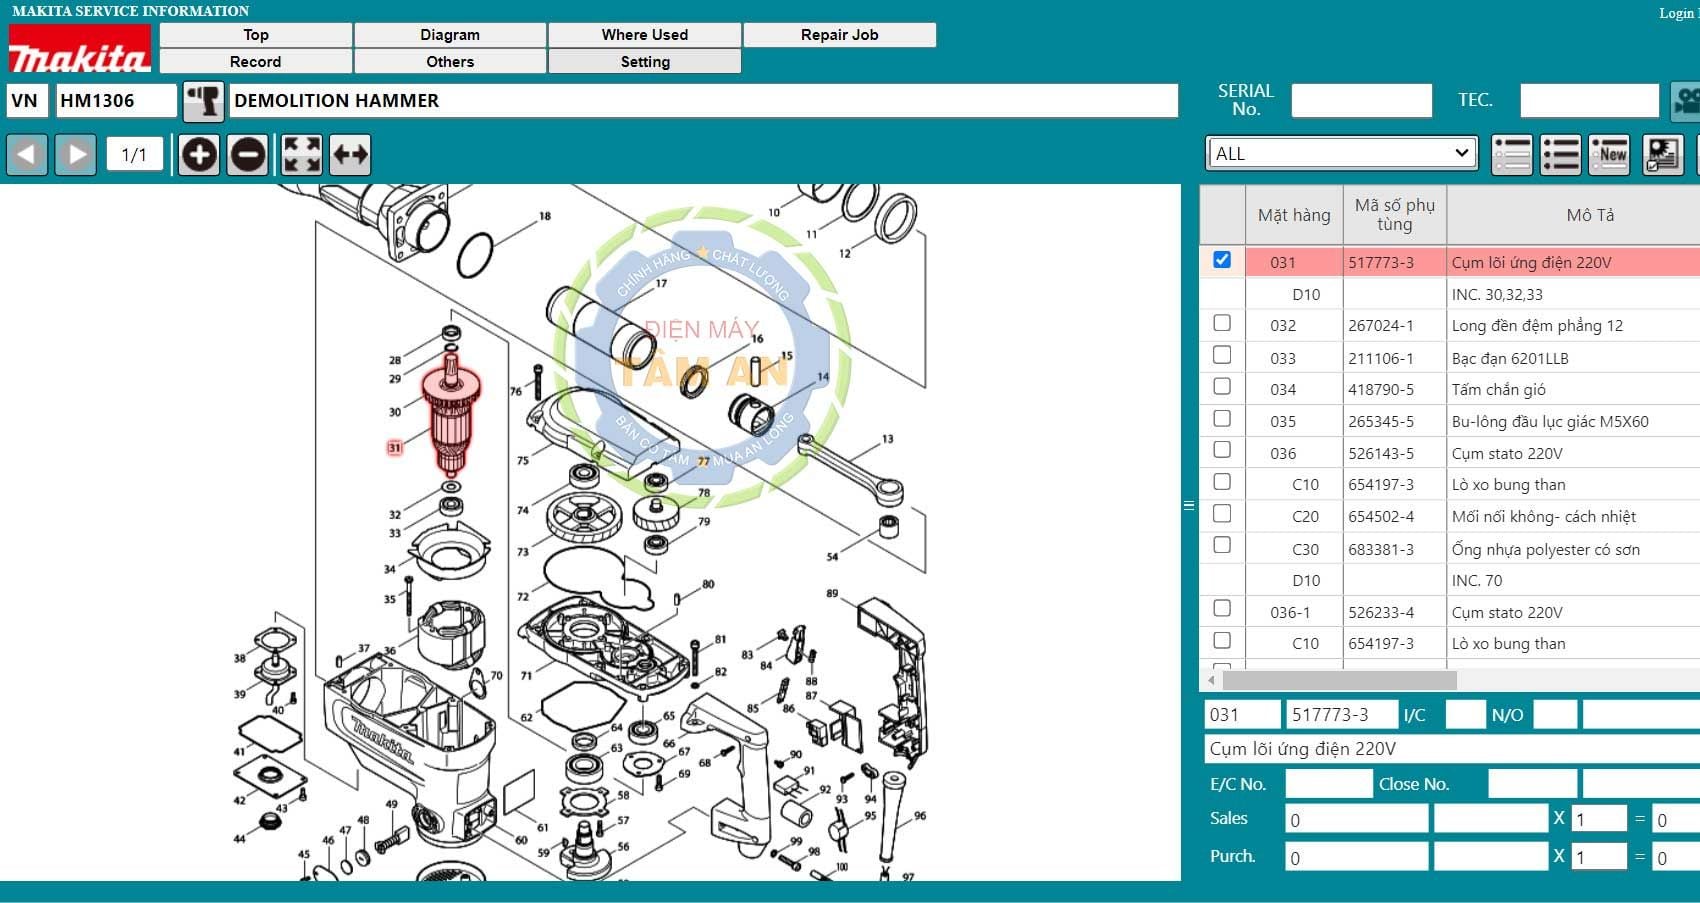This screenshot has height=903, width=1700.
Task: Click the DEMOLITION HAMMER description field
Action: point(704,101)
